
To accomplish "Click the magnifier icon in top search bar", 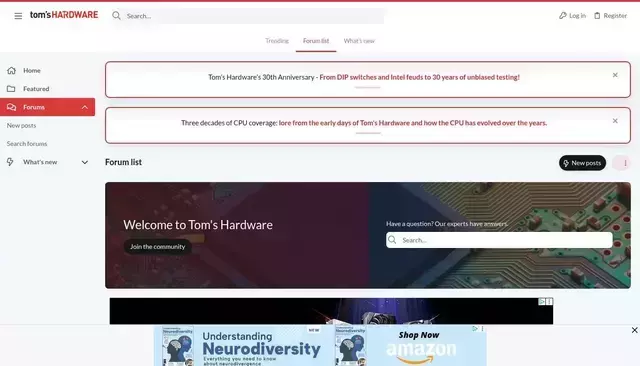I will [116, 16].
